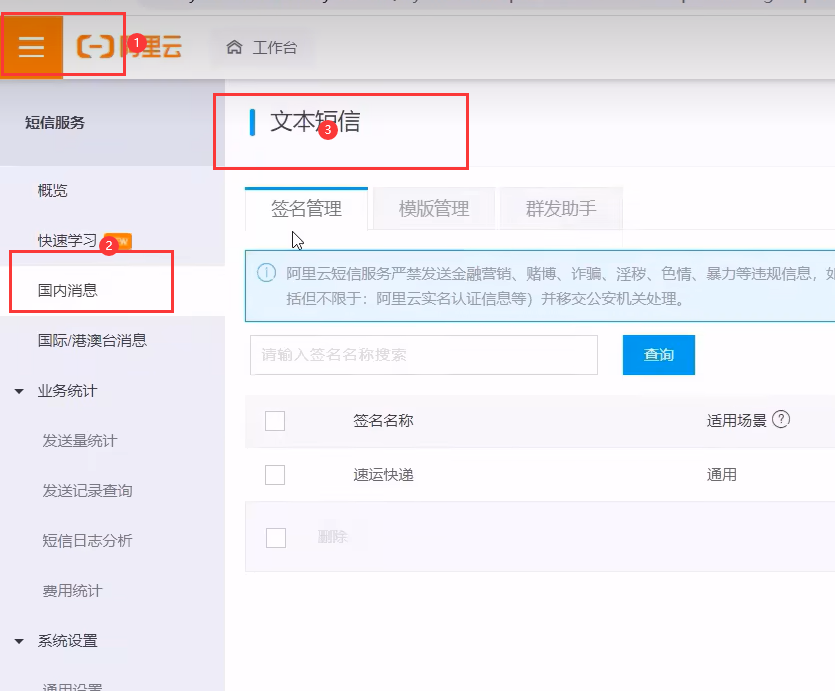Switch to the 模版管理 tab
835x691 pixels.
[433, 209]
